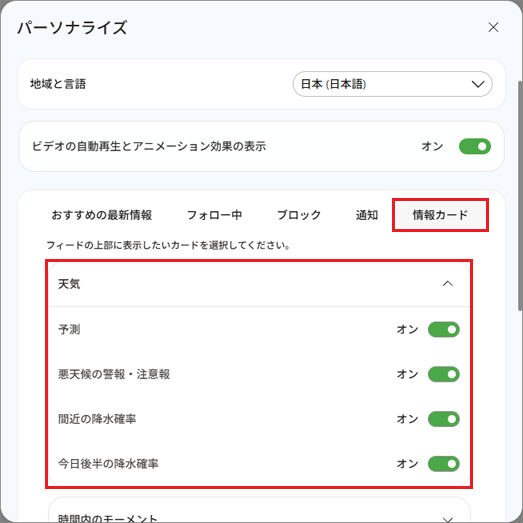Toggle 間近の降水確率 switch
Image resolution: width=523 pixels, height=523 pixels.
tap(444, 419)
